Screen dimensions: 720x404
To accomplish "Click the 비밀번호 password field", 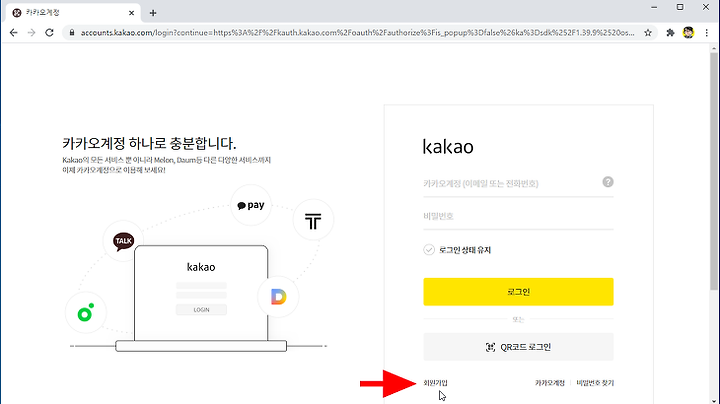I will (518, 216).
